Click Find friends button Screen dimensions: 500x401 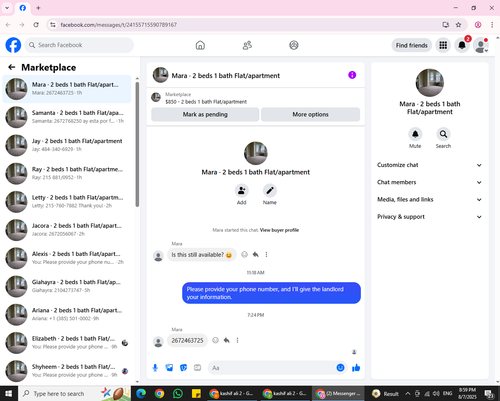point(412,45)
